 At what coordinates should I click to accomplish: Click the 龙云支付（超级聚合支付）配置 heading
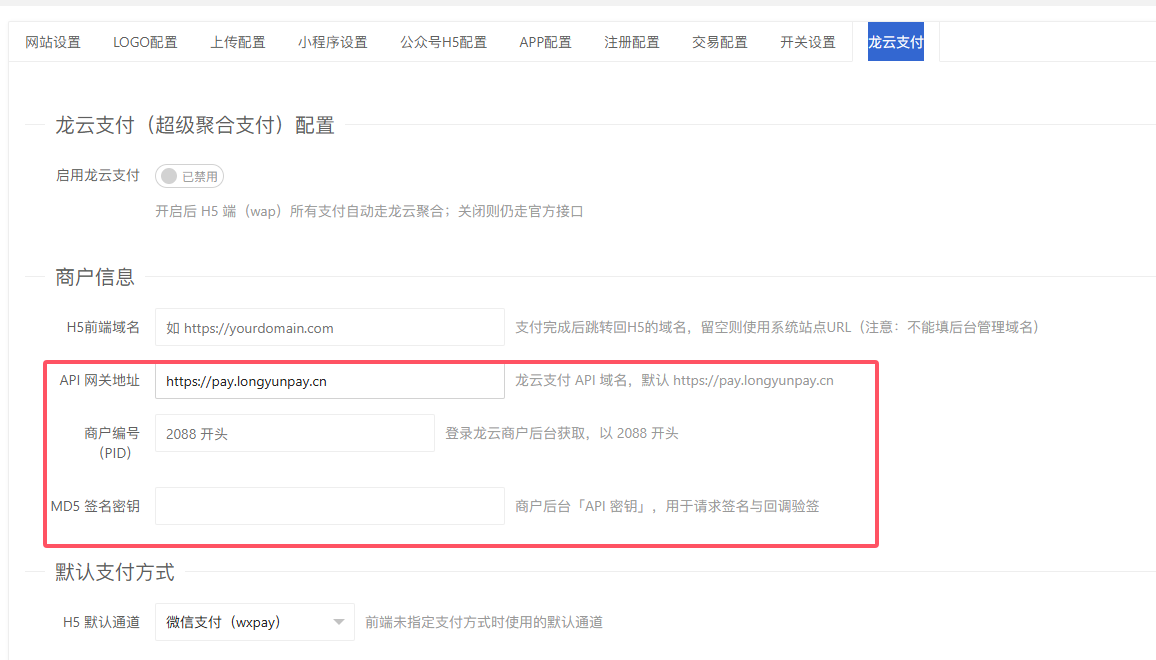[x=195, y=125]
